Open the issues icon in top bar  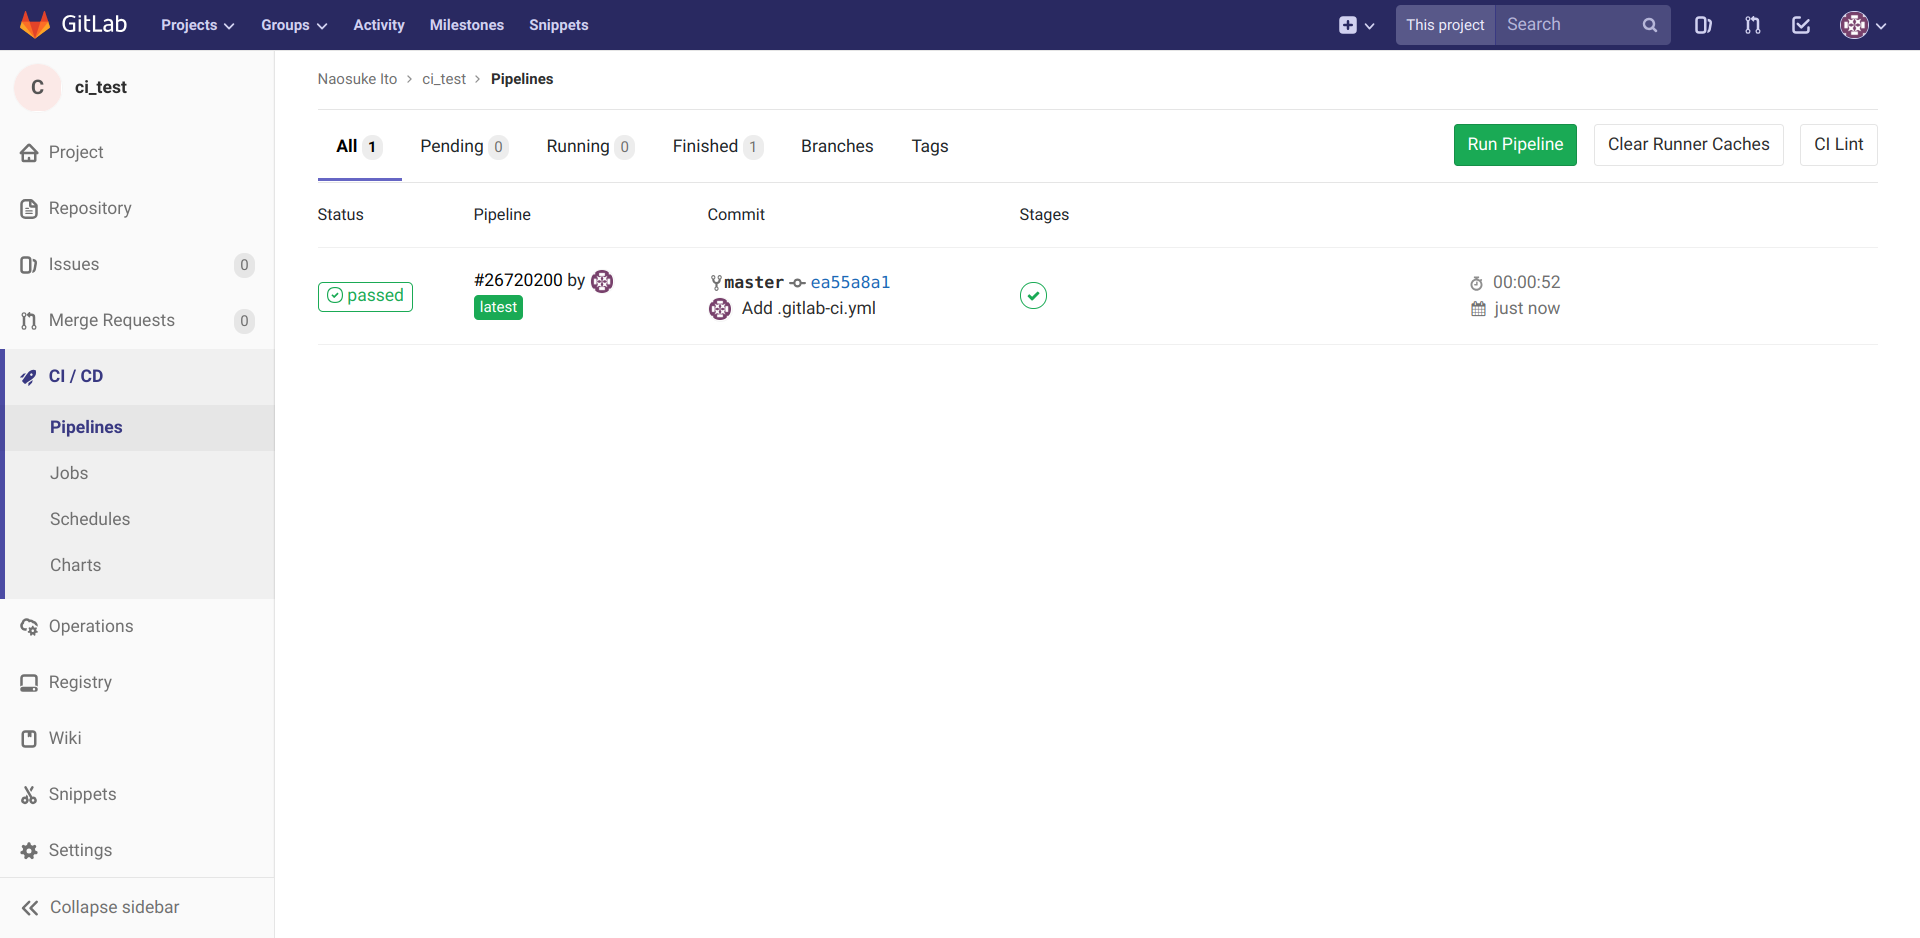pos(1703,25)
